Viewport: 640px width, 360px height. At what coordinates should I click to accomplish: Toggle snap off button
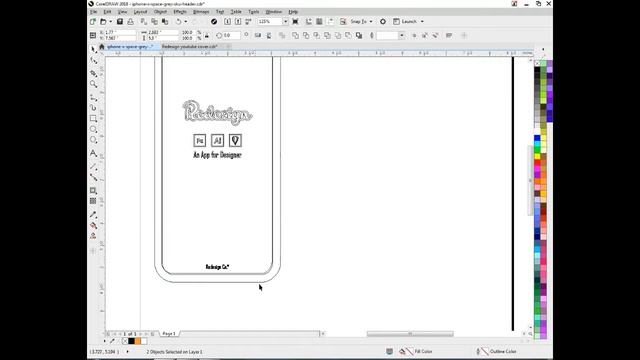click(343, 21)
